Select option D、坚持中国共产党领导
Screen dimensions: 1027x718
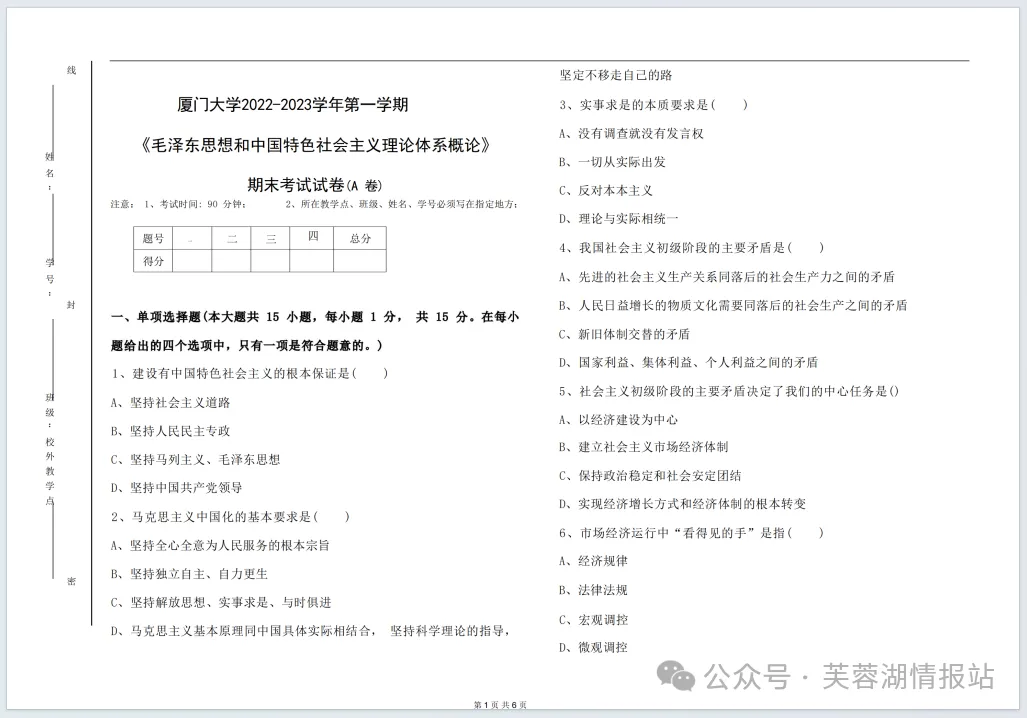click(x=177, y=487)
